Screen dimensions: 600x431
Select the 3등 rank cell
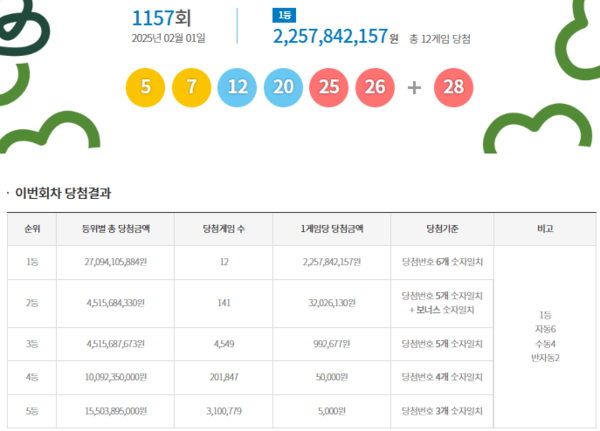tap(32, 344)
